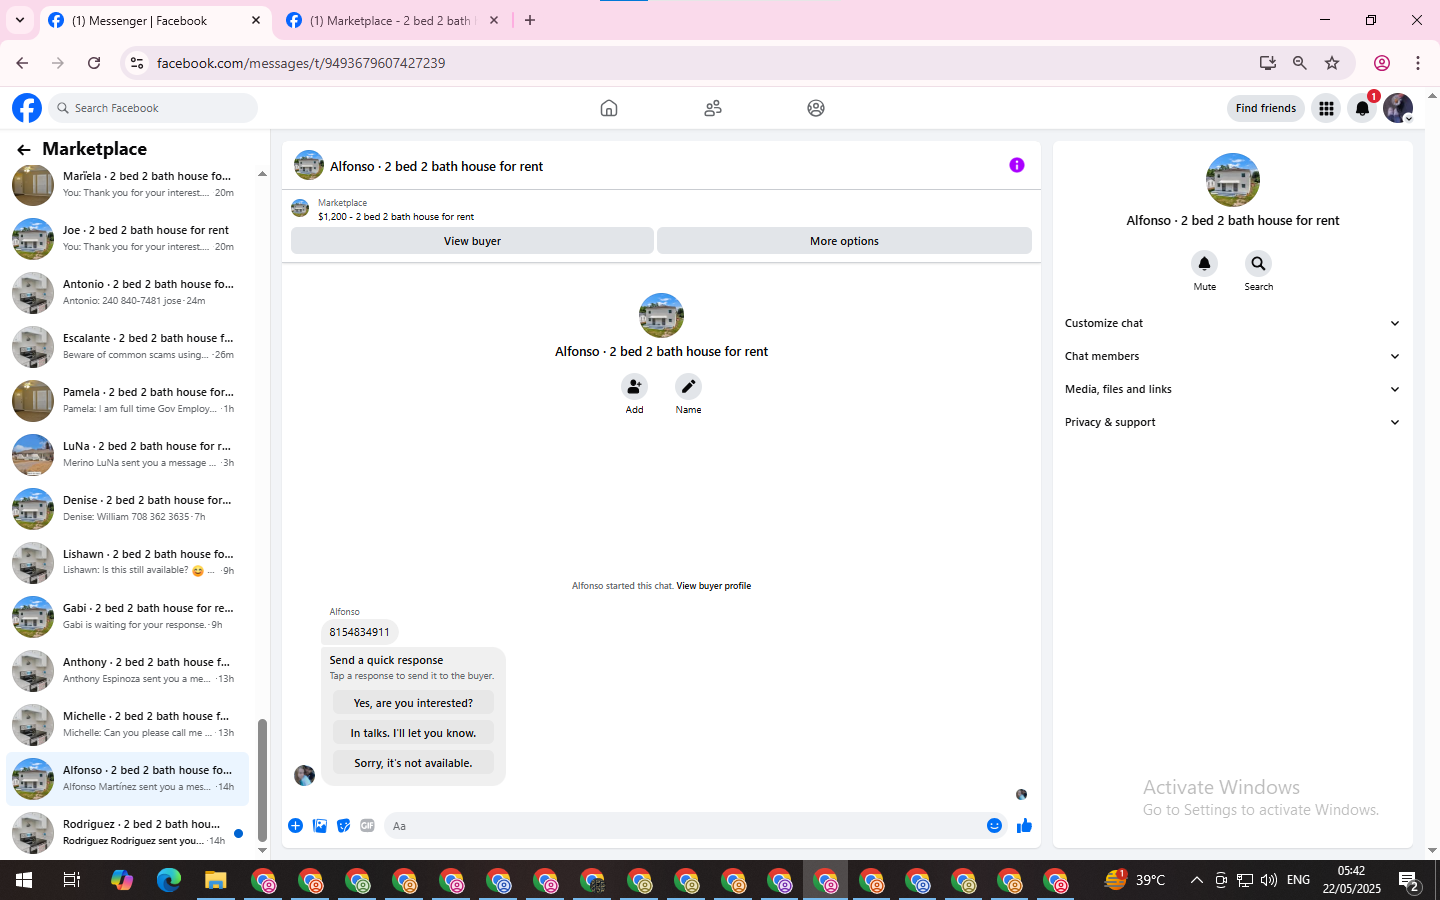This screenshot has height=900, width=1440.
Task: Click the More options button
Action: click(x=844, y=241)
